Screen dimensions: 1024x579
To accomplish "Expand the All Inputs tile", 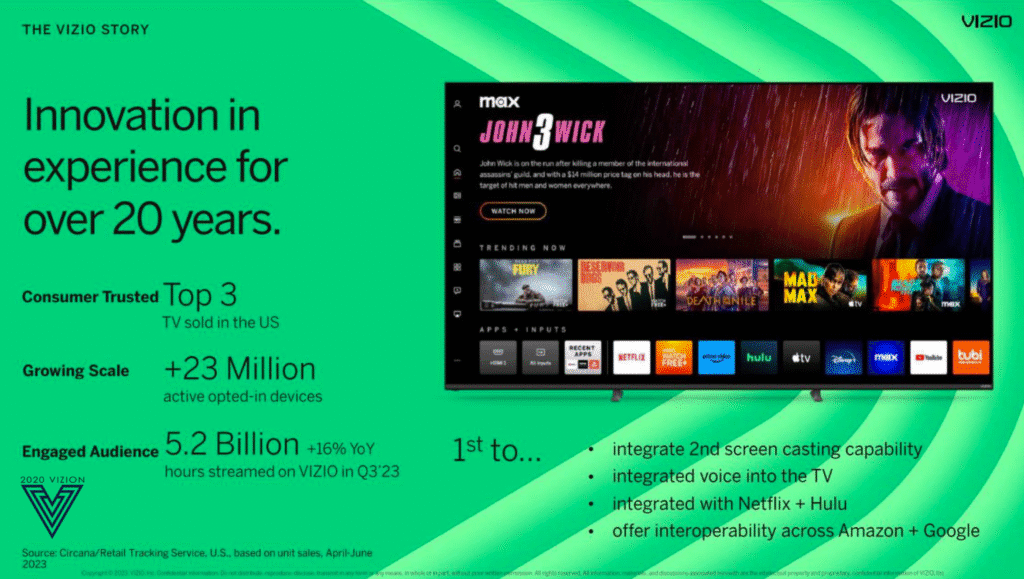I will (x=540, y=357).
